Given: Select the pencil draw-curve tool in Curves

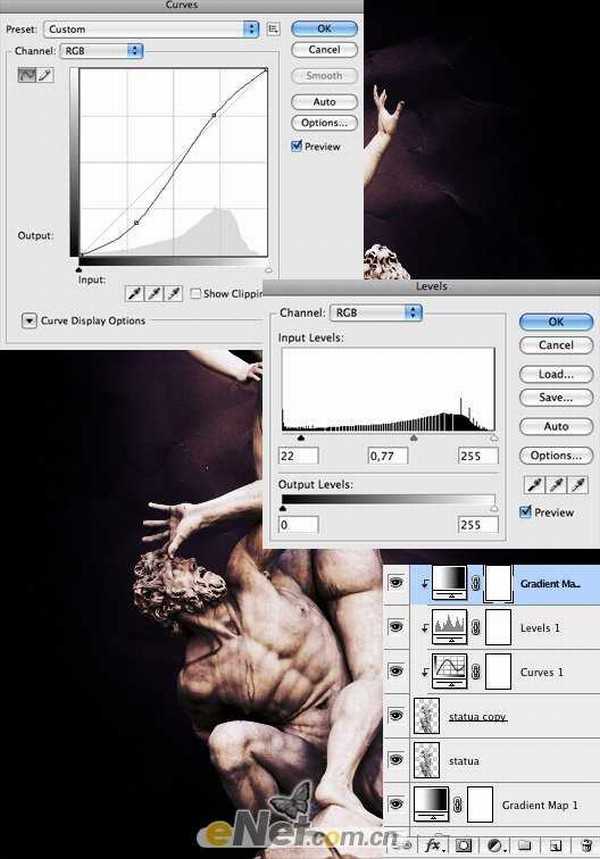Looking at the screenshot, I should [x=45, y=76].
